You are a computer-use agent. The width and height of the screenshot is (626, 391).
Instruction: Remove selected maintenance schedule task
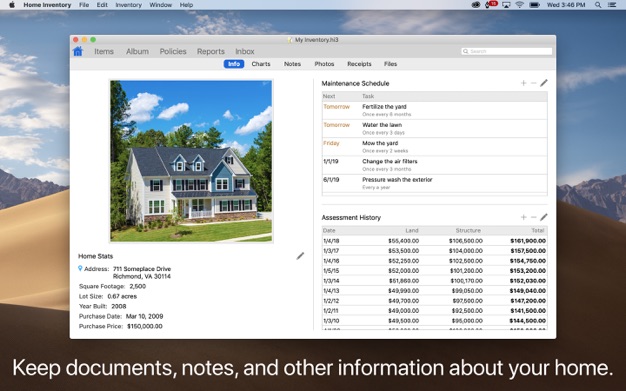pos(533,83)
